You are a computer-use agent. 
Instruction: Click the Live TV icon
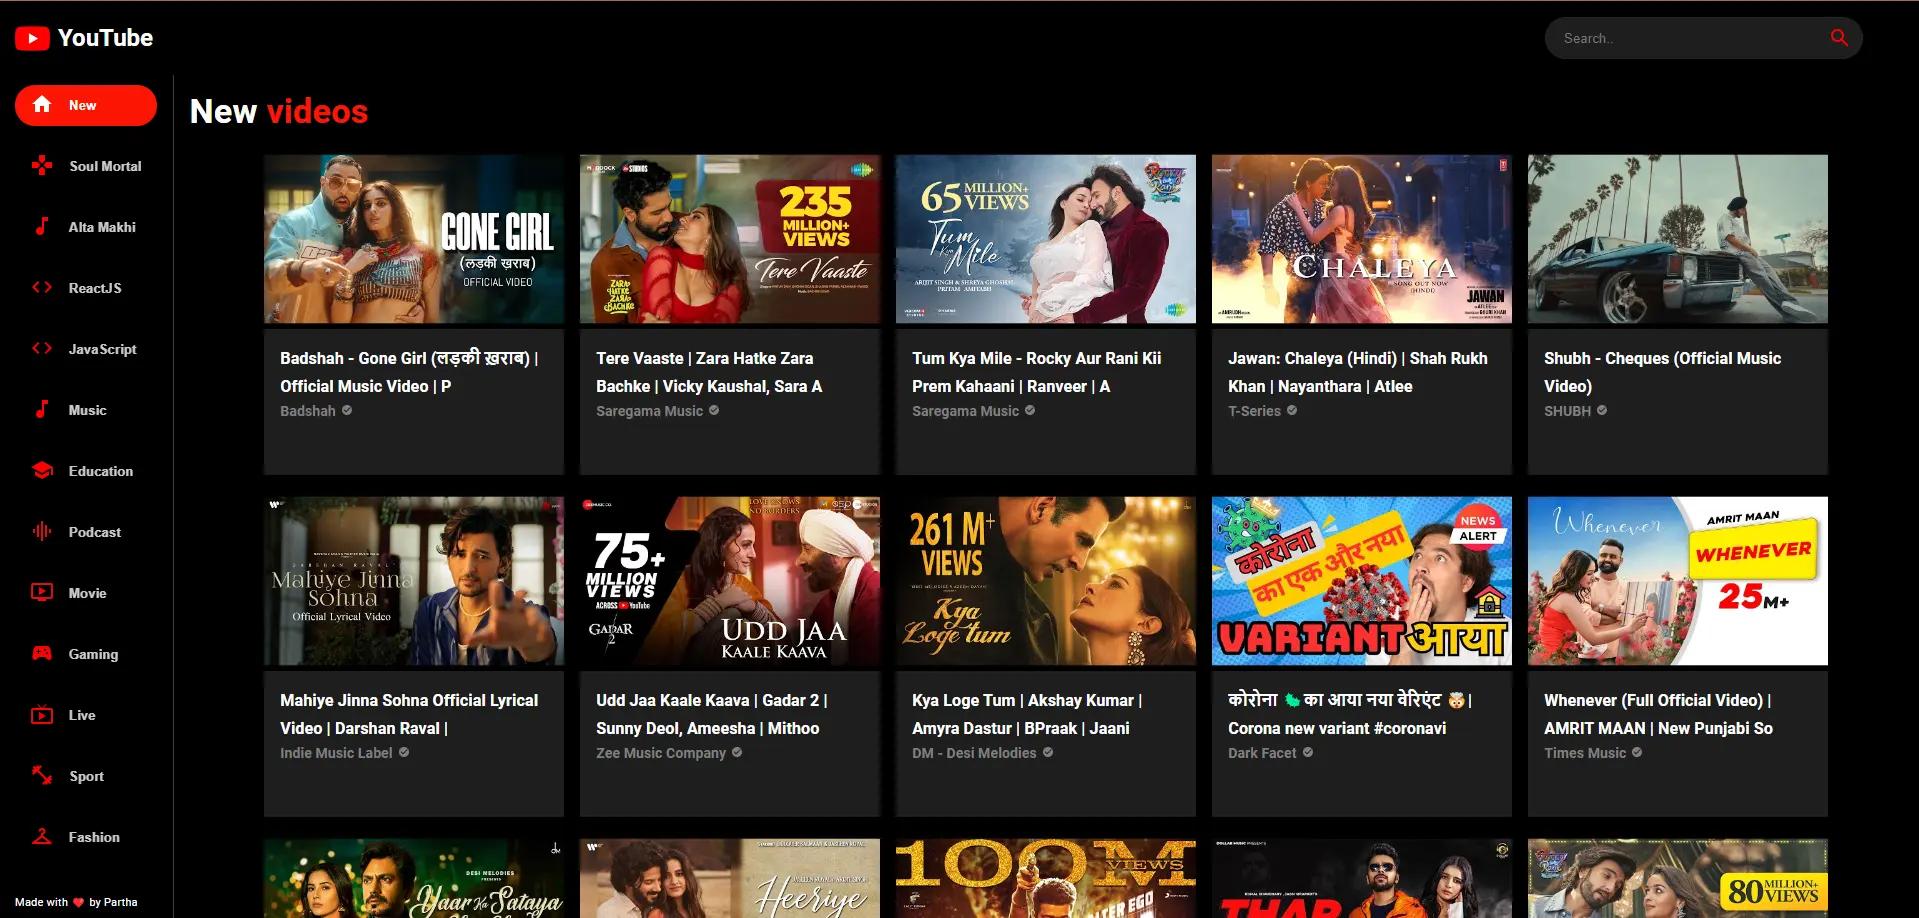(42, 714)
